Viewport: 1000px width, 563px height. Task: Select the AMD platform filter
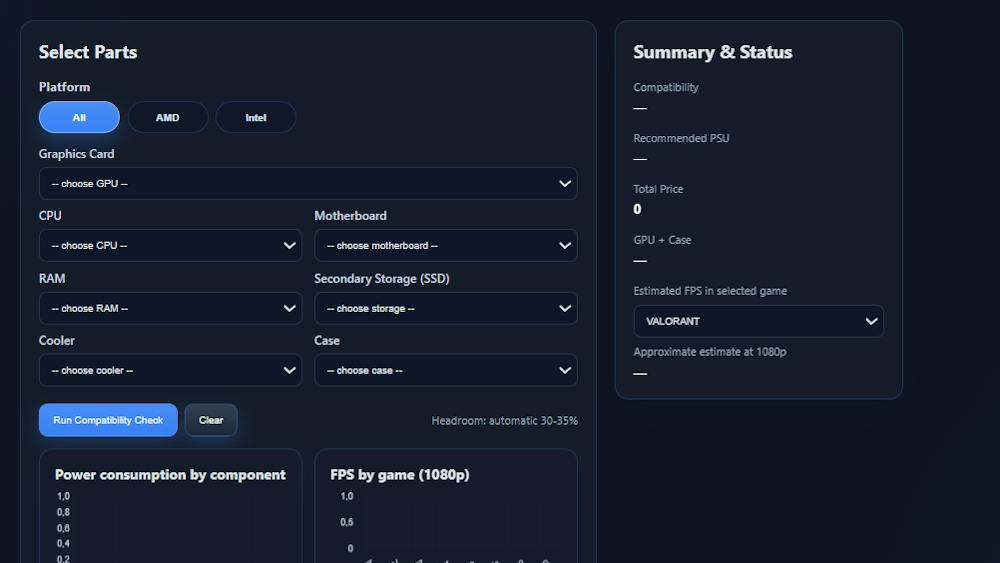(x=168, y=117)
